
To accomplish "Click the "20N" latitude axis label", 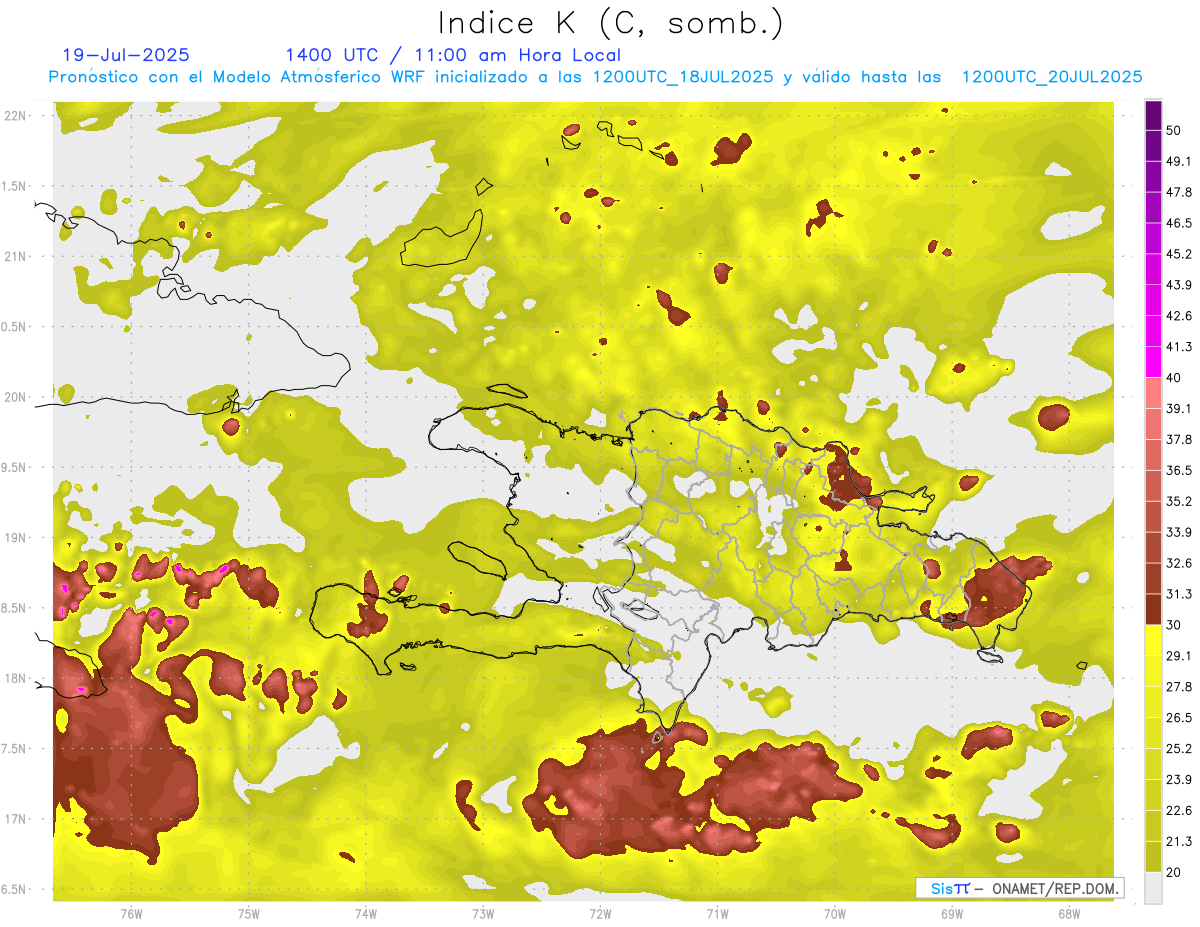I will pos(14,397).
